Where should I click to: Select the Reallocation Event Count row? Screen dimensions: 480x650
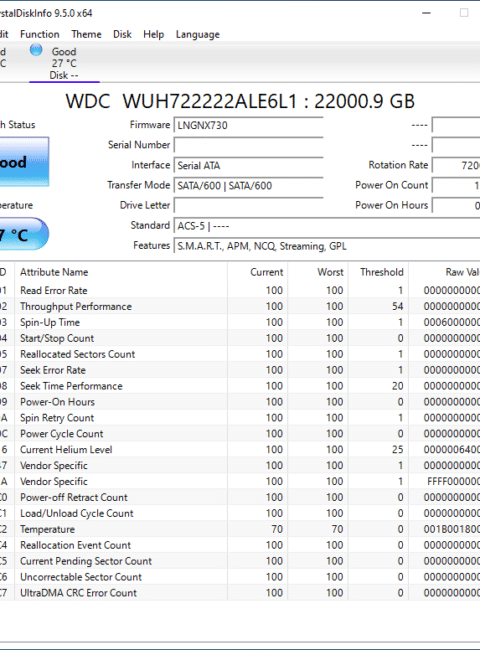coord(240,545)
